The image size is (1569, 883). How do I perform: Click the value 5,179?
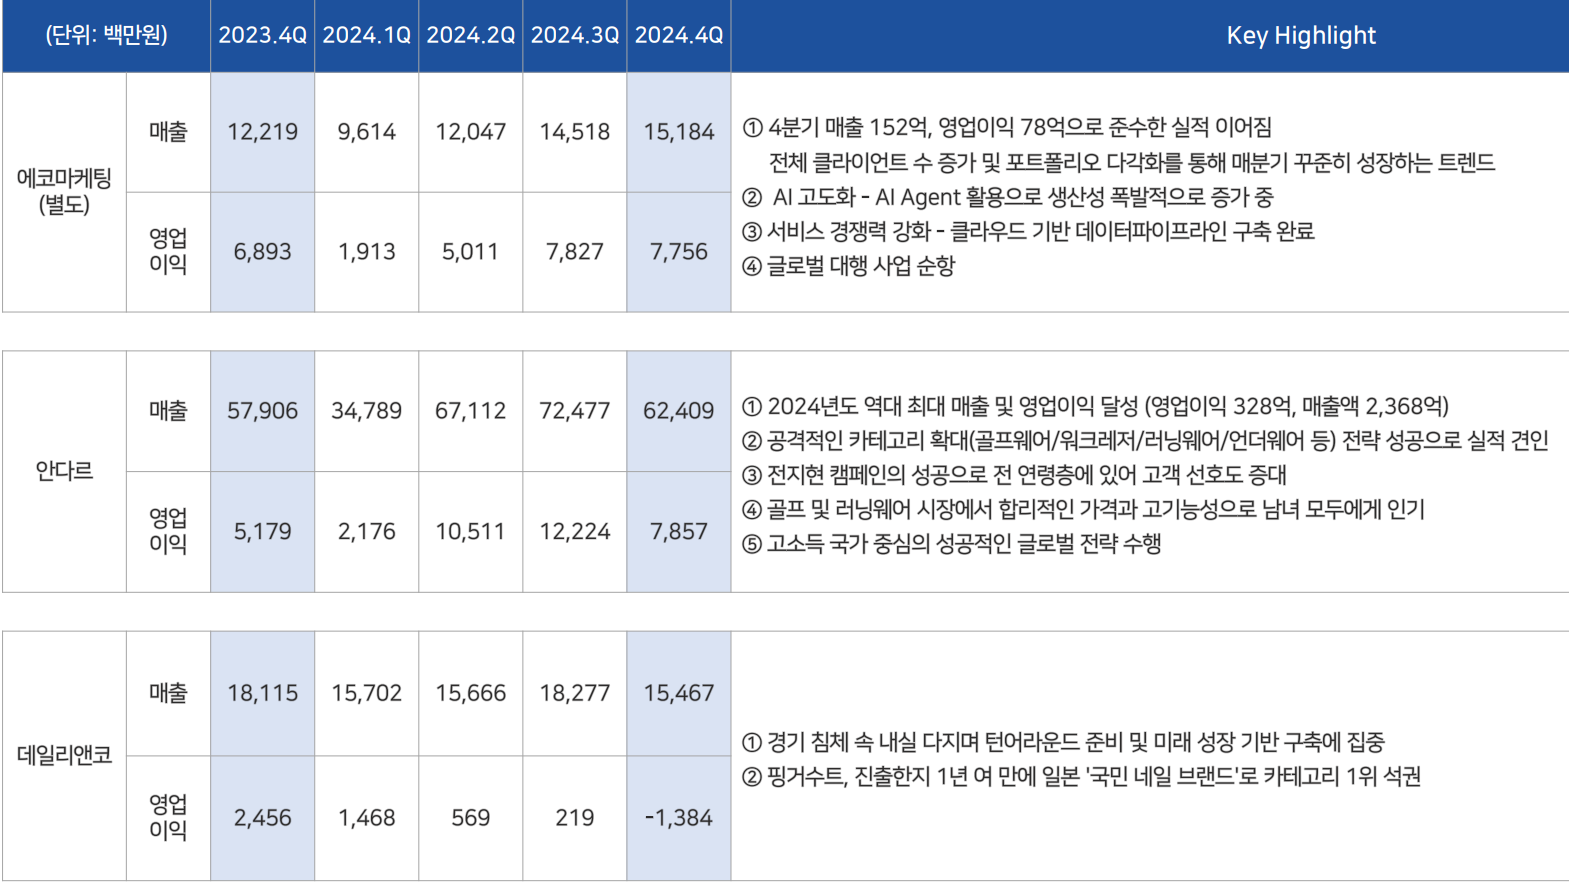262,532
